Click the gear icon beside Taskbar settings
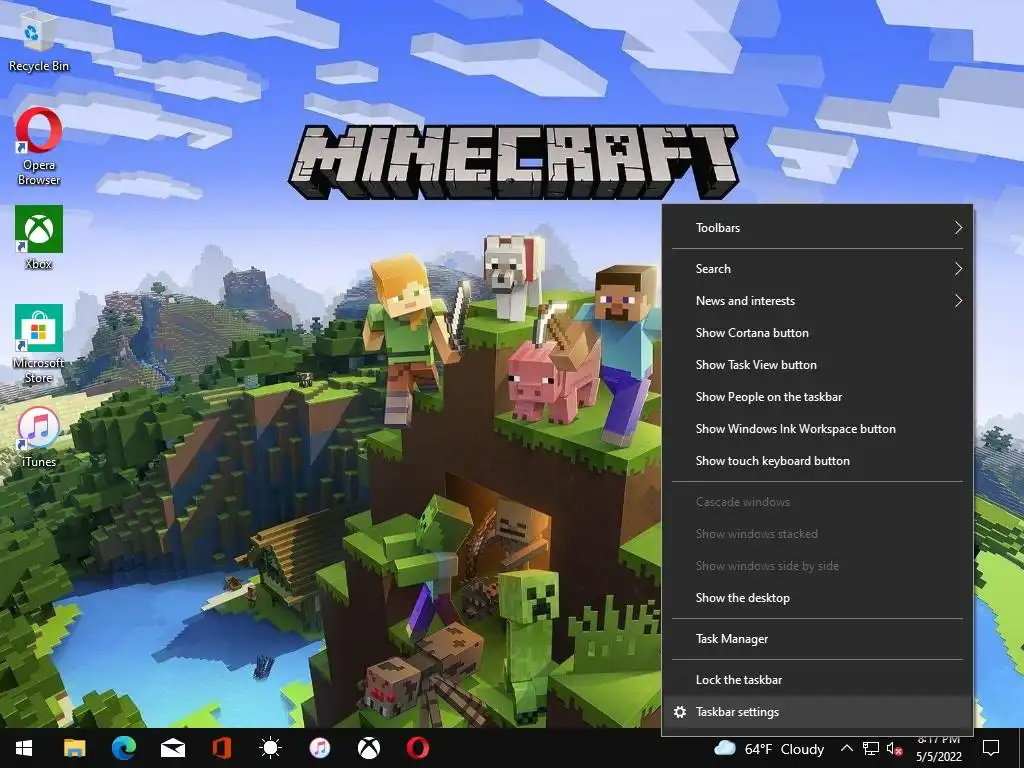Image resolution: width=1024 pixels, height=768 pixels. tap(680, 712)
